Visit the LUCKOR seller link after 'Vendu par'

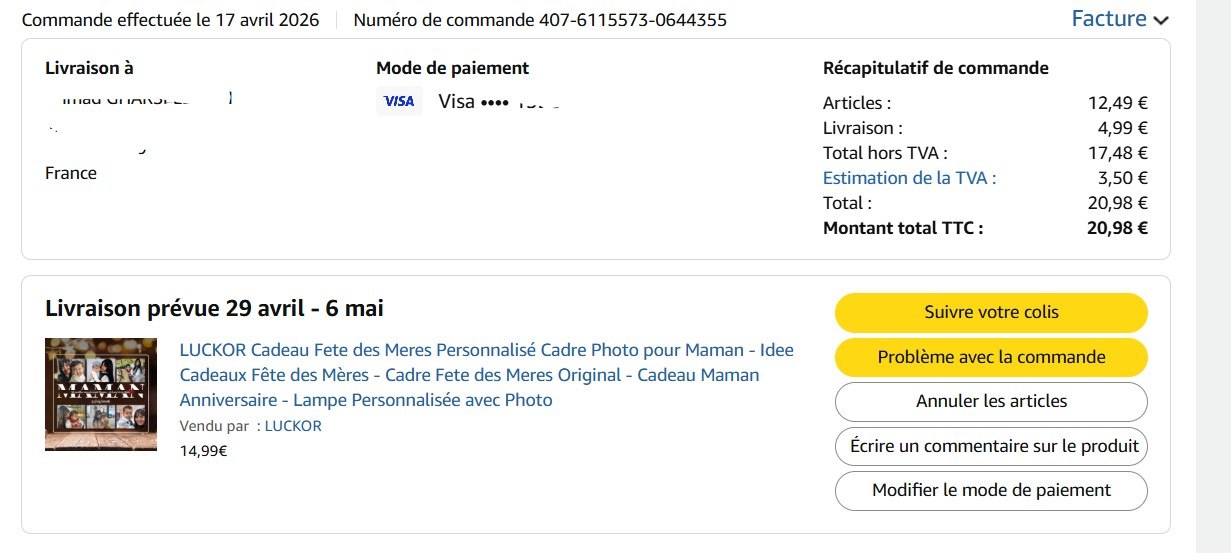(293, 426)
